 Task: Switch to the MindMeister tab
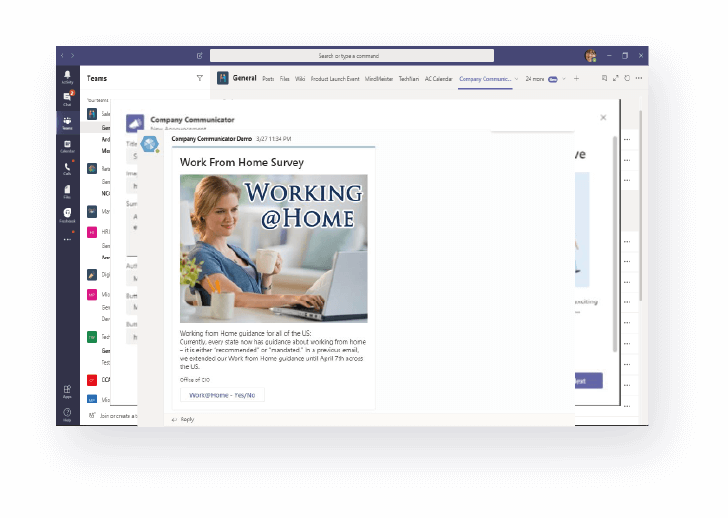tap(379, 79)
